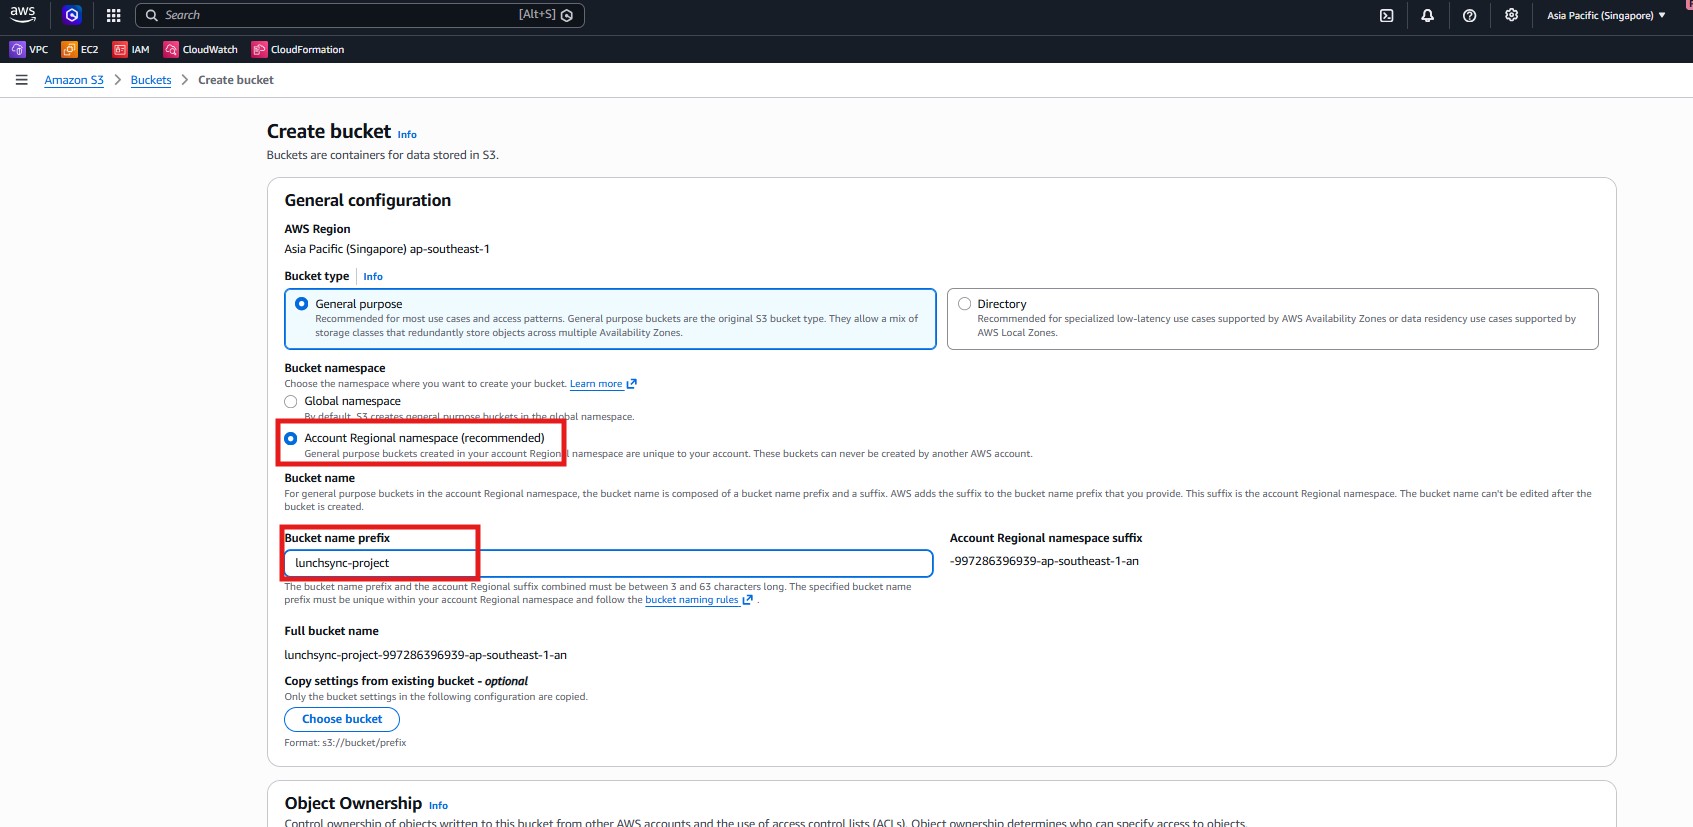Navigate to Amazon S3 breadcrumb link
1693x827 pixels.
[x=74, y=80]
